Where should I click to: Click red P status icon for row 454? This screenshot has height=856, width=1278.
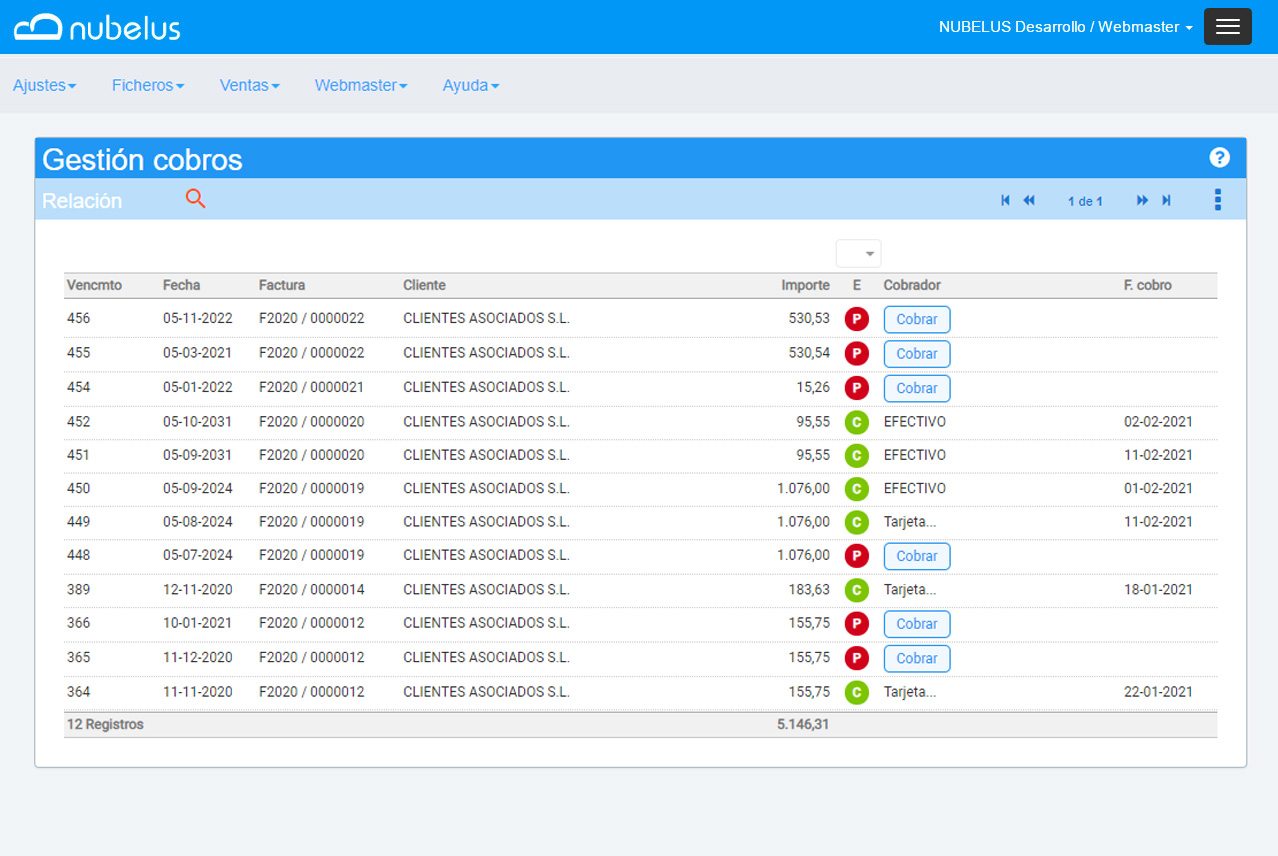click(x=856, y=388)
